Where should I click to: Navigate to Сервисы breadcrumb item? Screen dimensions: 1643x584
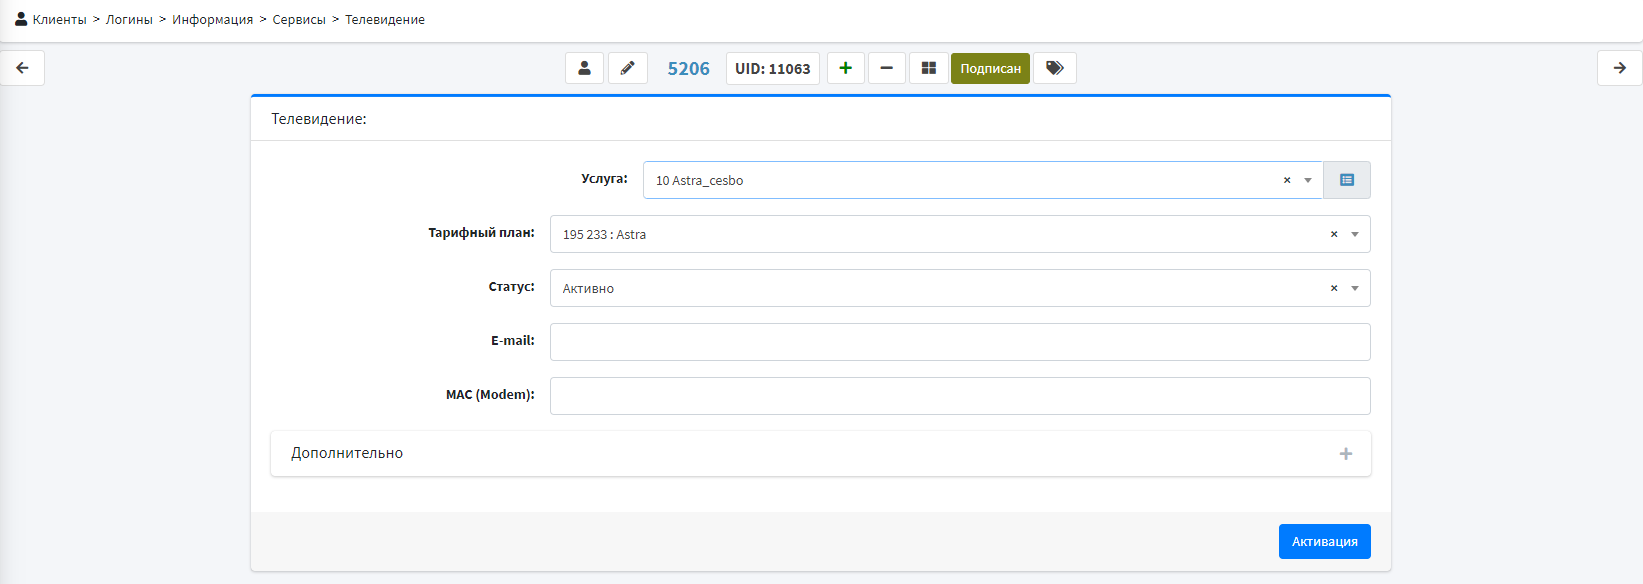click(299, 20)
